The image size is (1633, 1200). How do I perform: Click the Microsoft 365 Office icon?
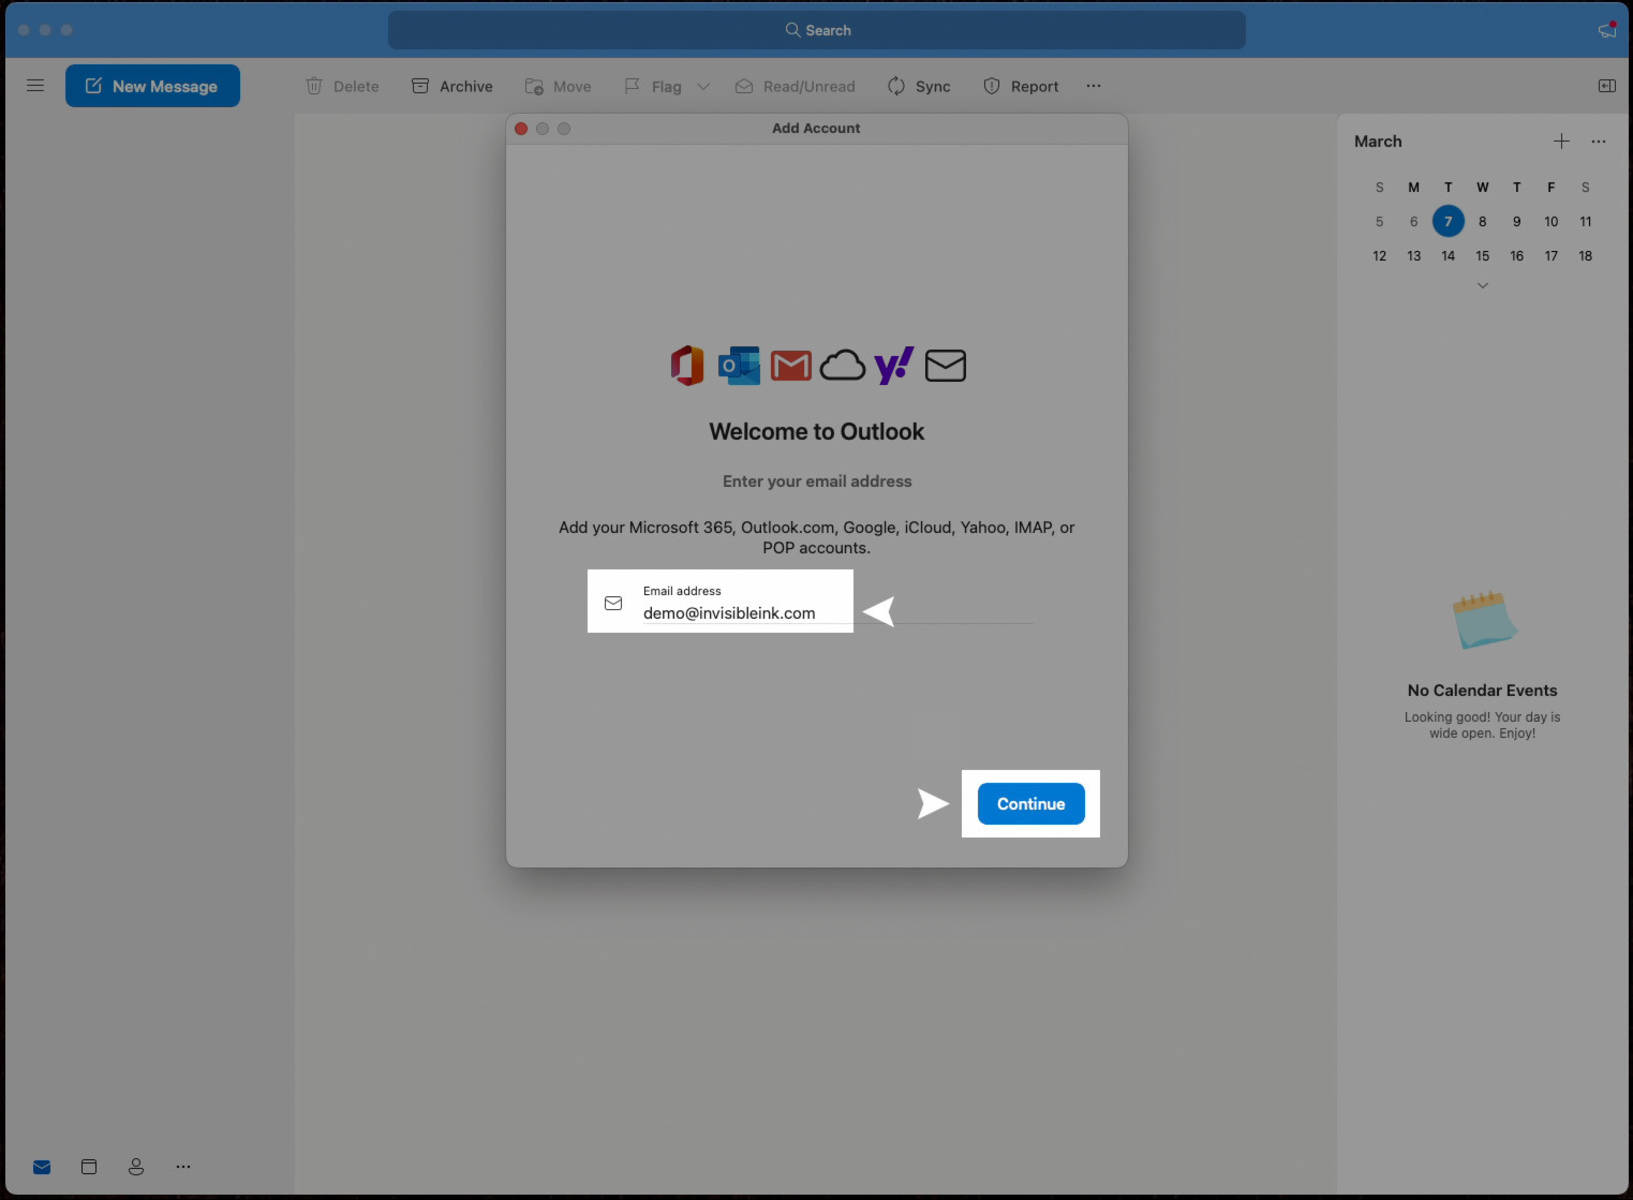687,365
